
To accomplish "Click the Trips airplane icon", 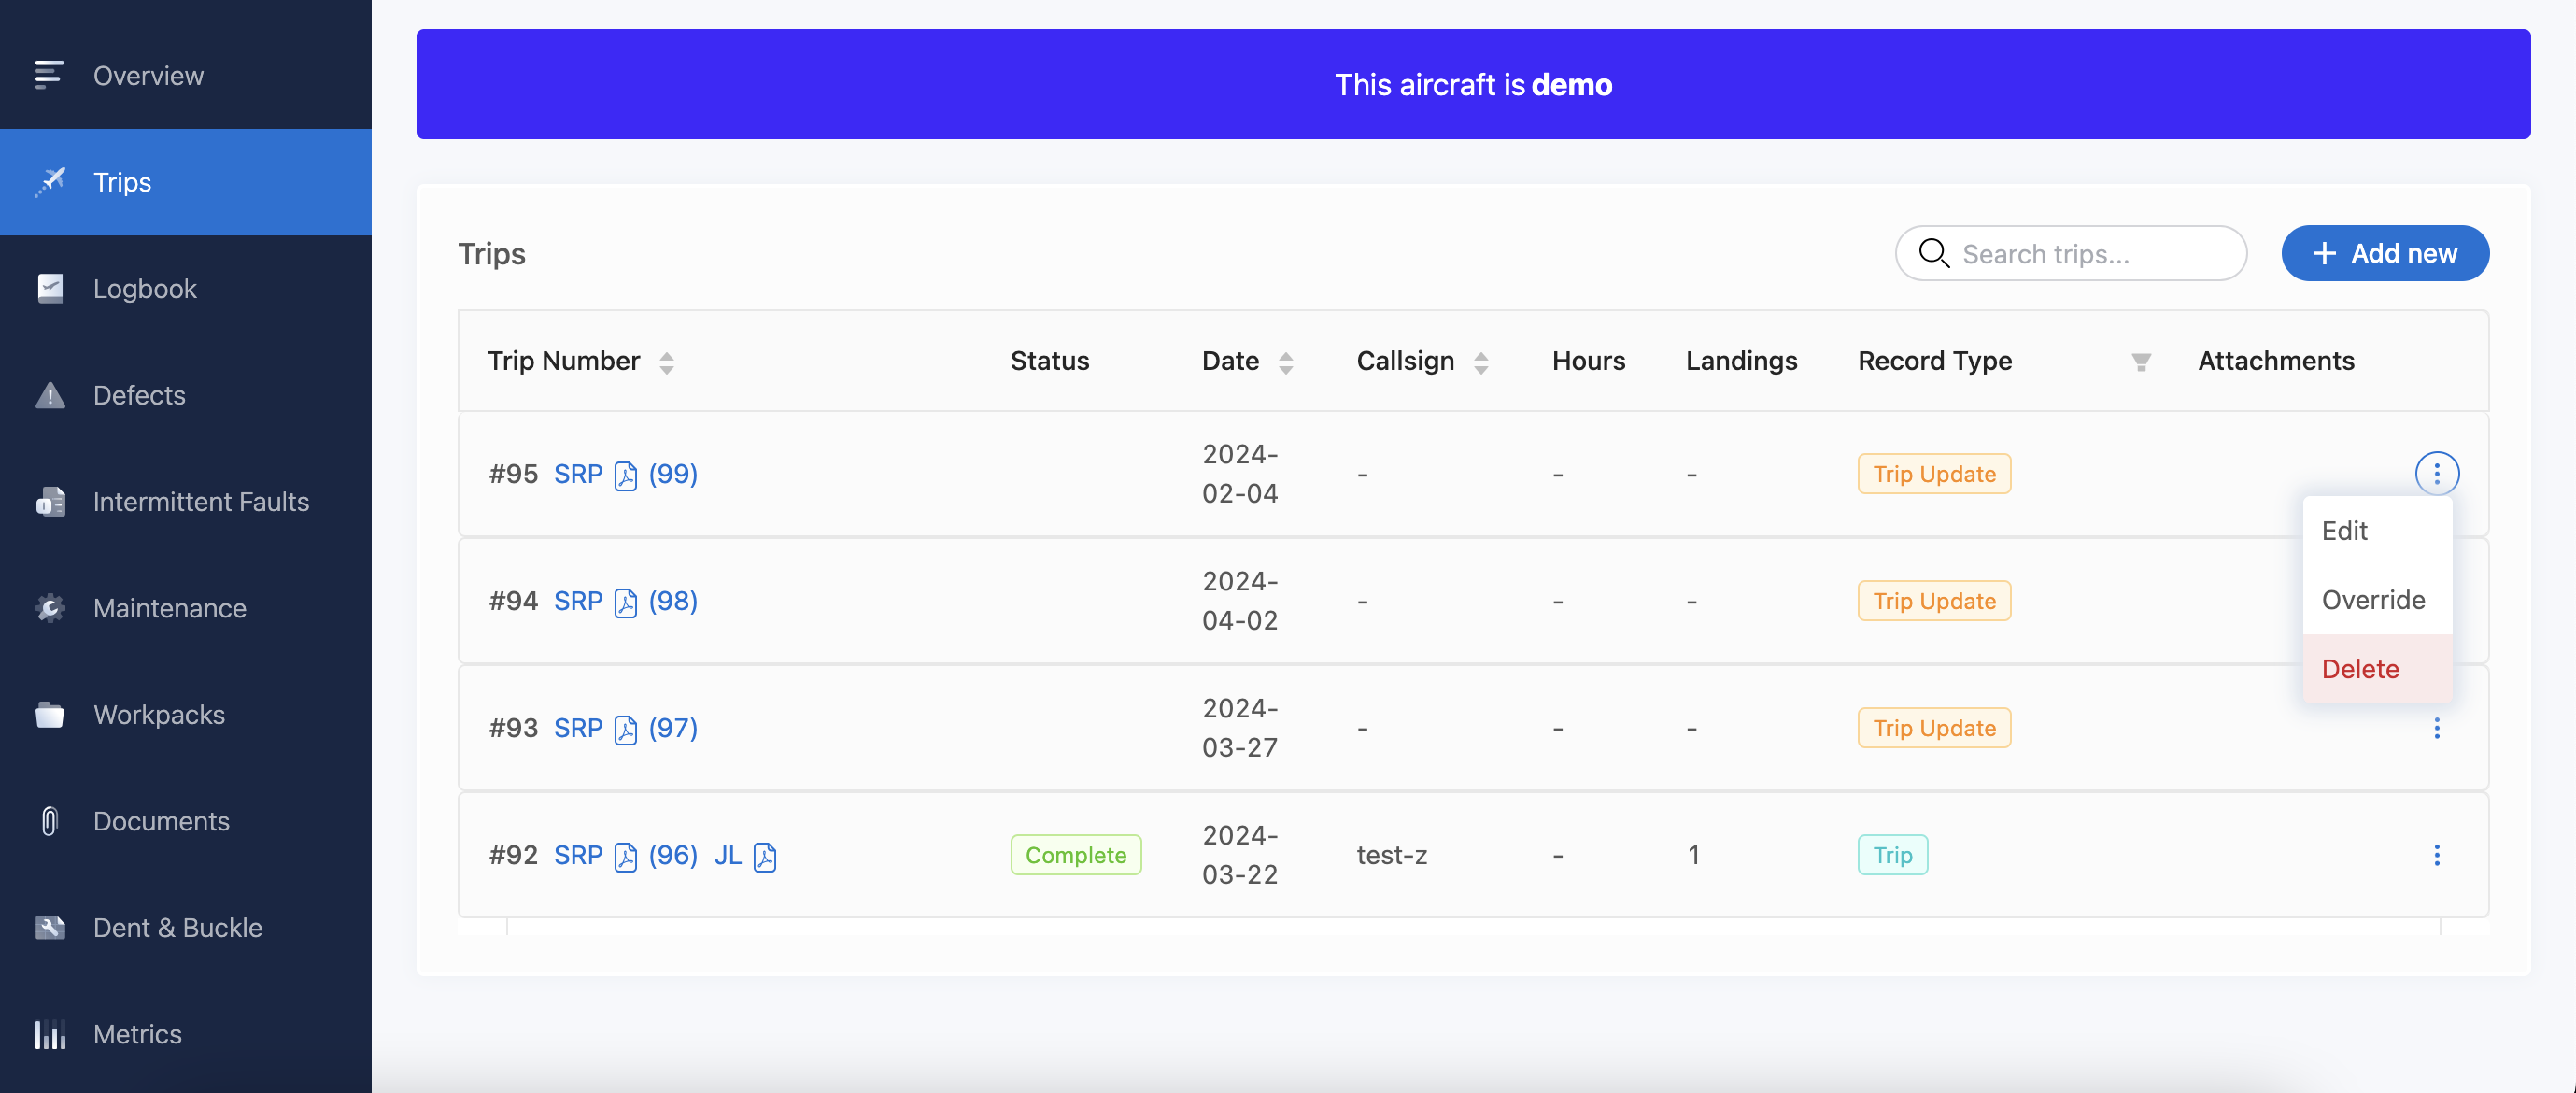I will [x=49, y=182].
